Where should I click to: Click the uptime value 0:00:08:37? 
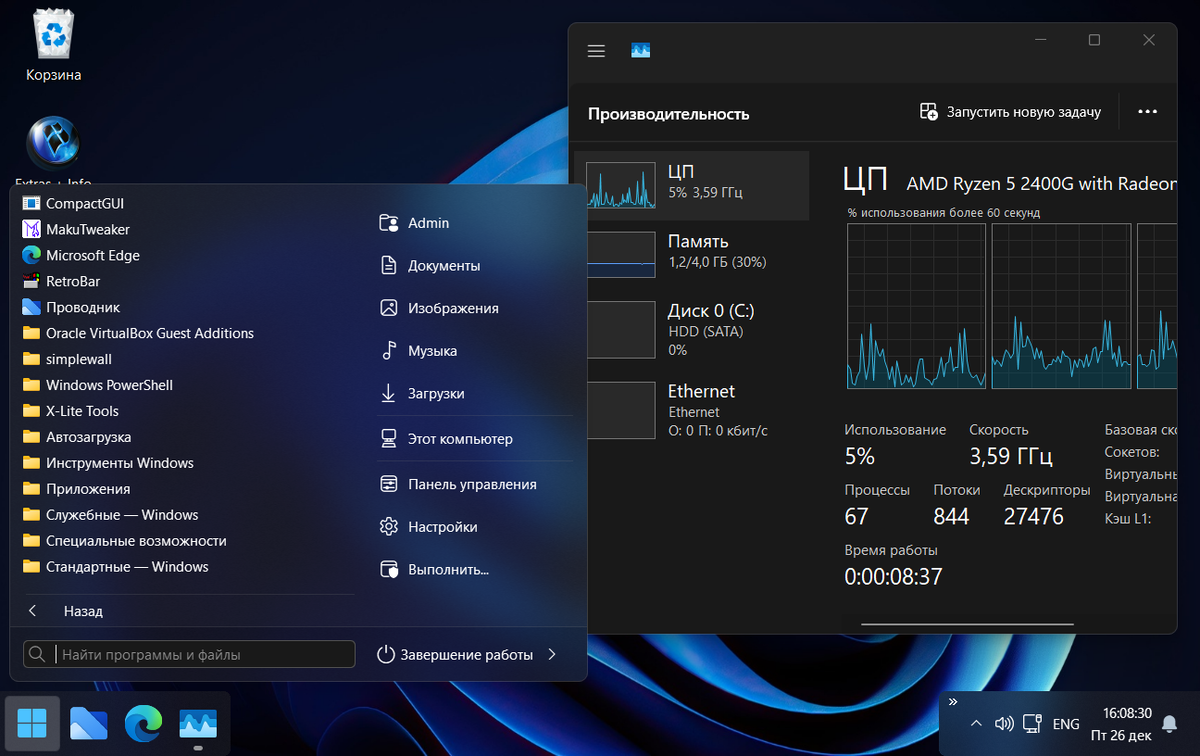tap(893, 577)
